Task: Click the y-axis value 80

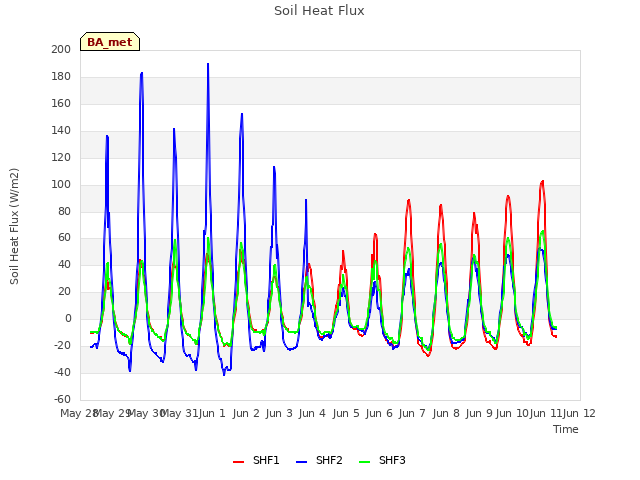Action: tap(64, 211)
